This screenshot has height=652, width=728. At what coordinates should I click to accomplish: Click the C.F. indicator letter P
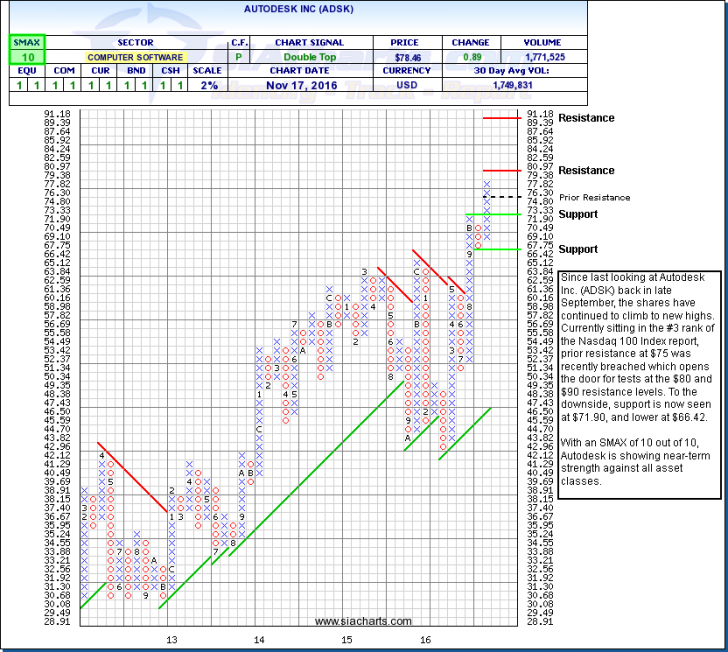[x=239, y=59]
